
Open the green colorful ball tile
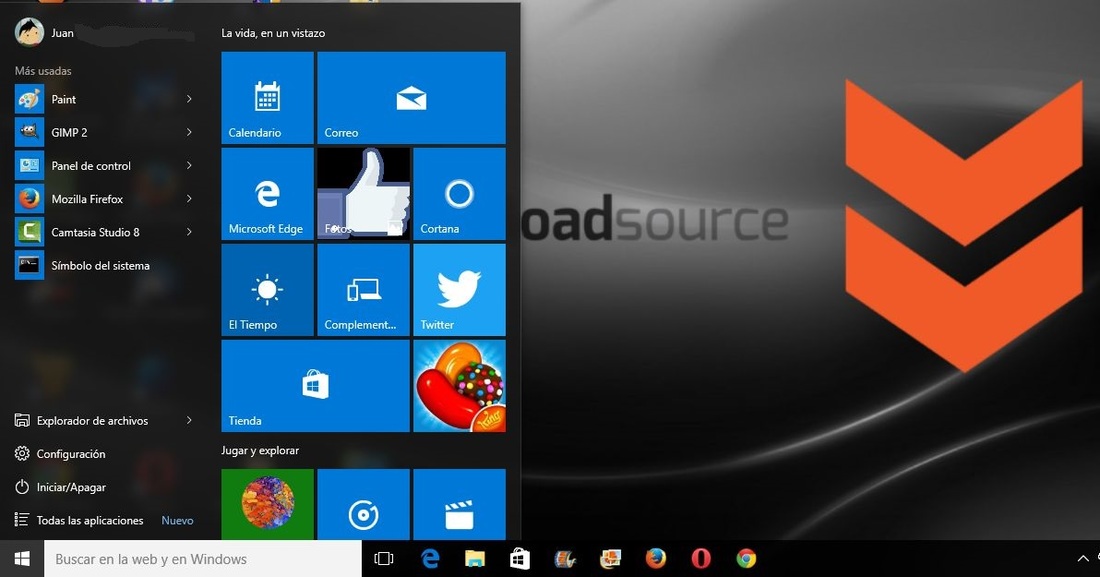pyautogui.click(x=267, y=504)
